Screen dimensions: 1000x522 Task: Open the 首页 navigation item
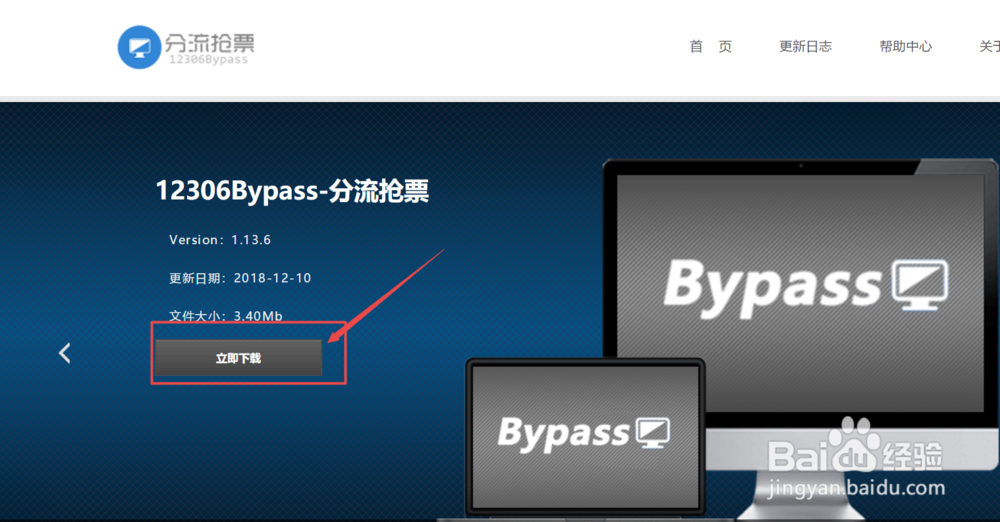tap(710, 47)
